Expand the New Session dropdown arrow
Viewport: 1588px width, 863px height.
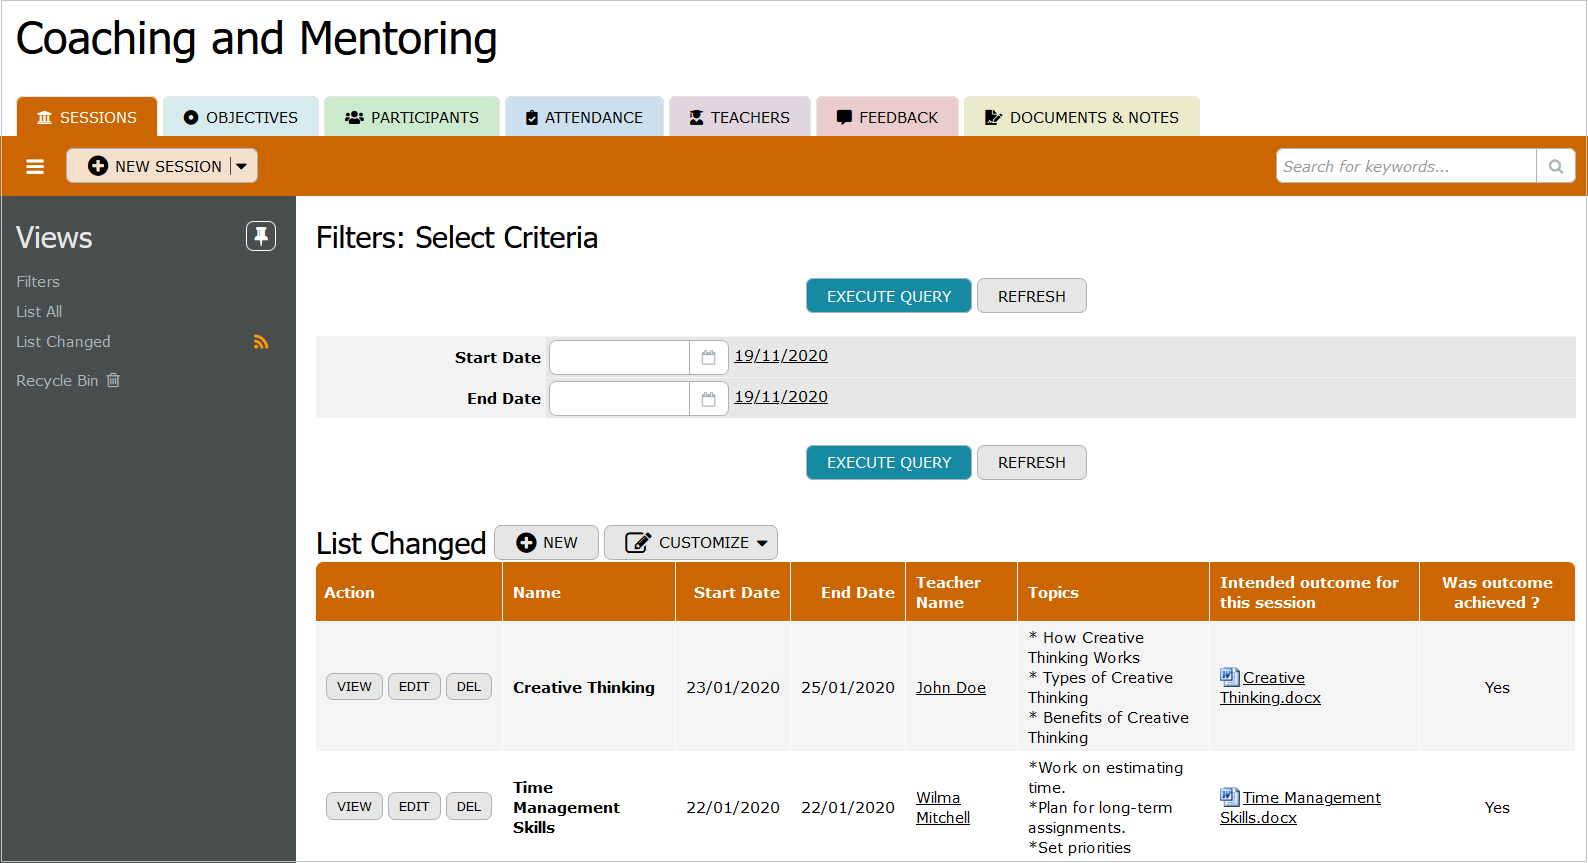coord(242,166)
